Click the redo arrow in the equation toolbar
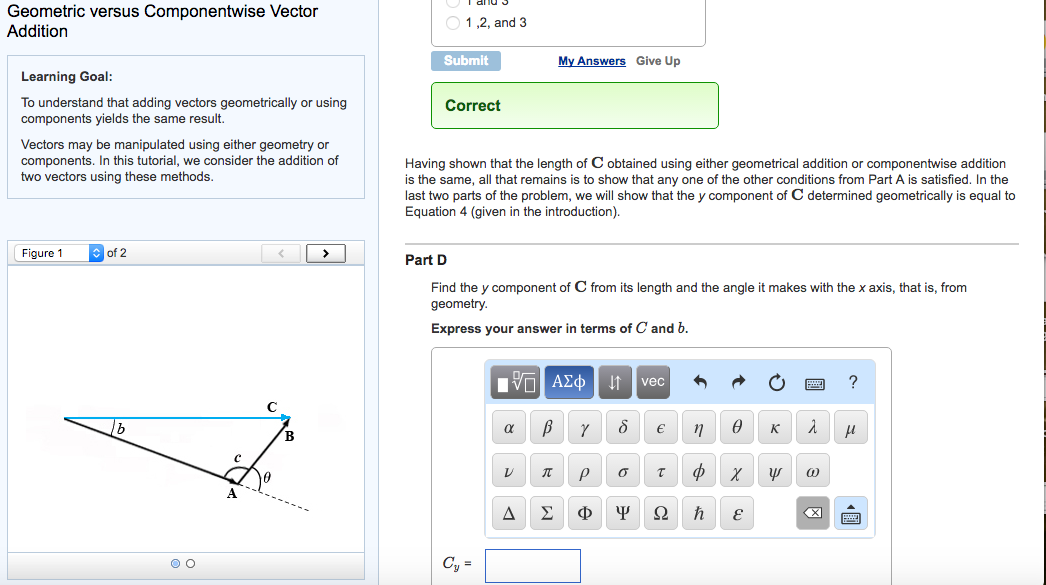Viewport: 1046px width, 585px height. [x=737, y=381]
